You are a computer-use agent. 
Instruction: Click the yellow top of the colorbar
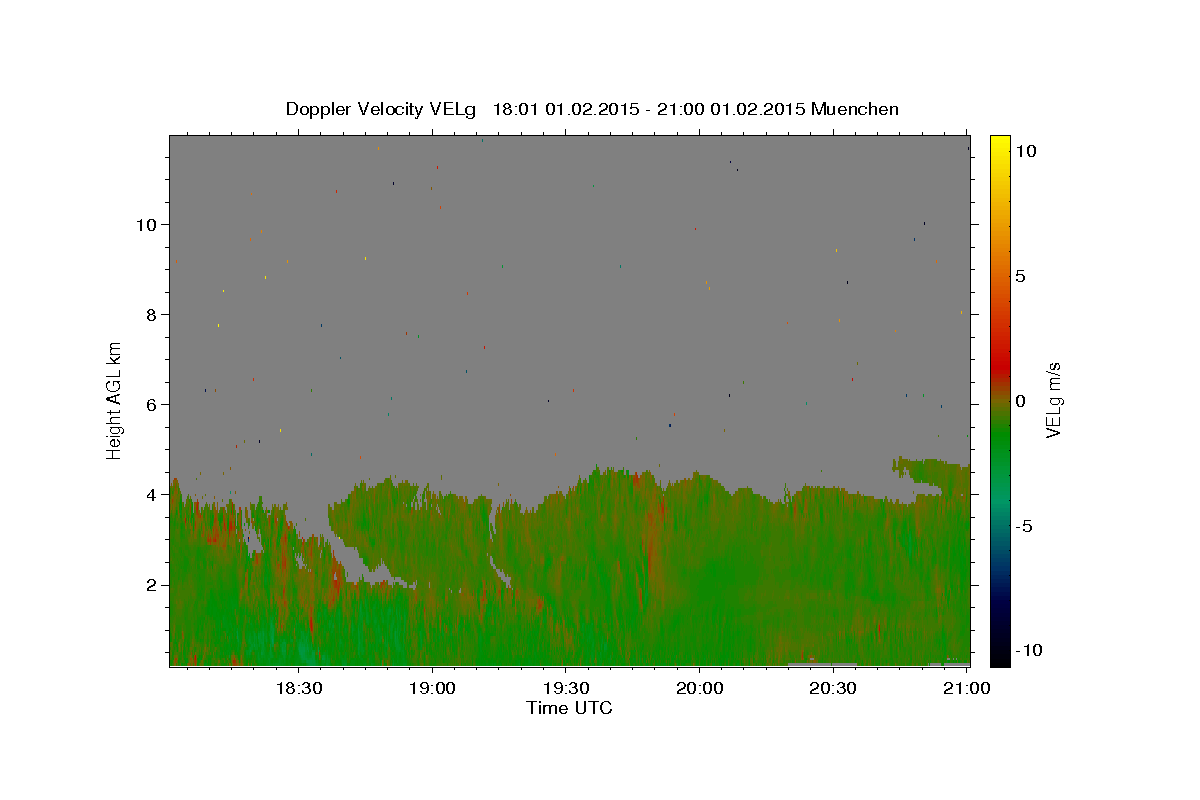point(999,145)
